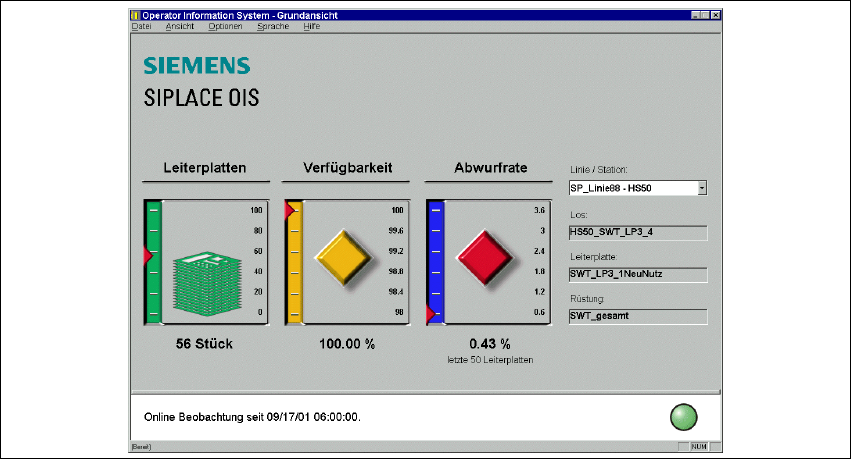Click the green online status lamp

683,417
